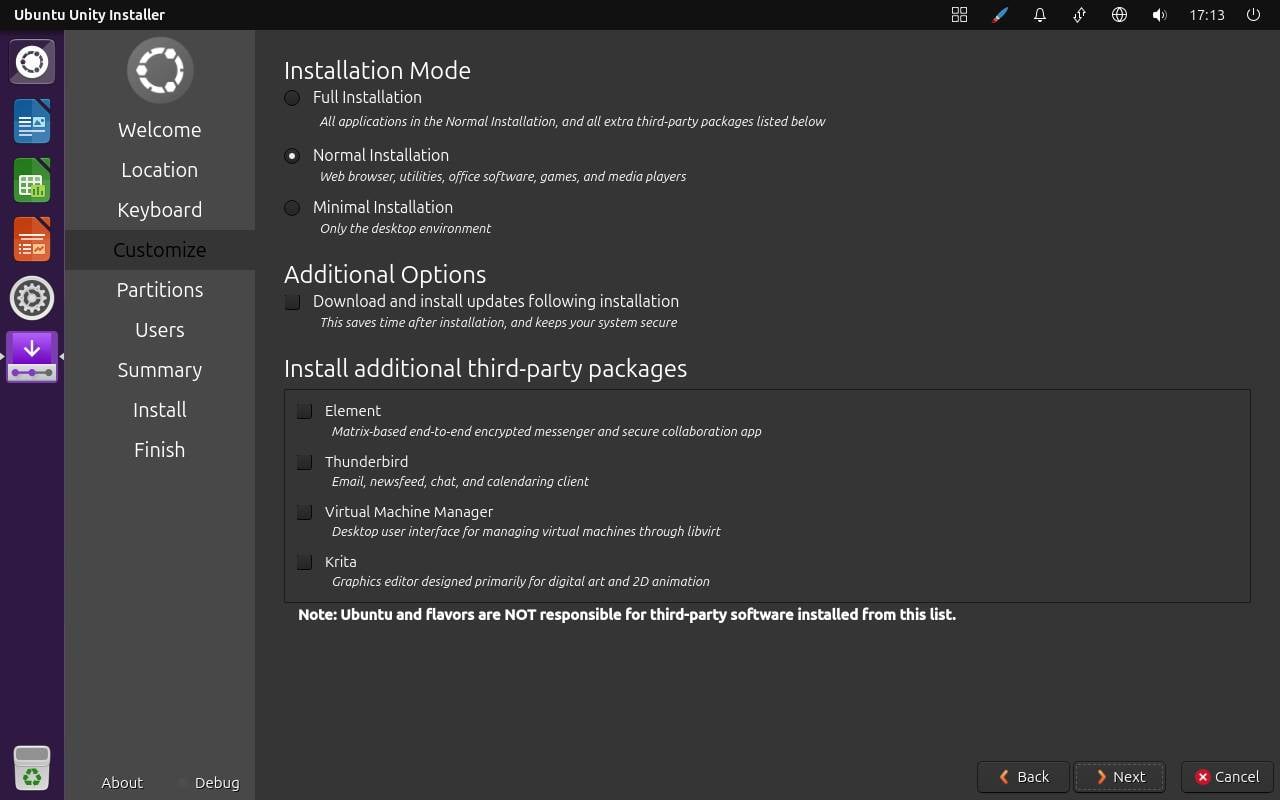This screenshot has width=1280, height=800.
Task: Cancel the installation
Action: pos(1227,777)
